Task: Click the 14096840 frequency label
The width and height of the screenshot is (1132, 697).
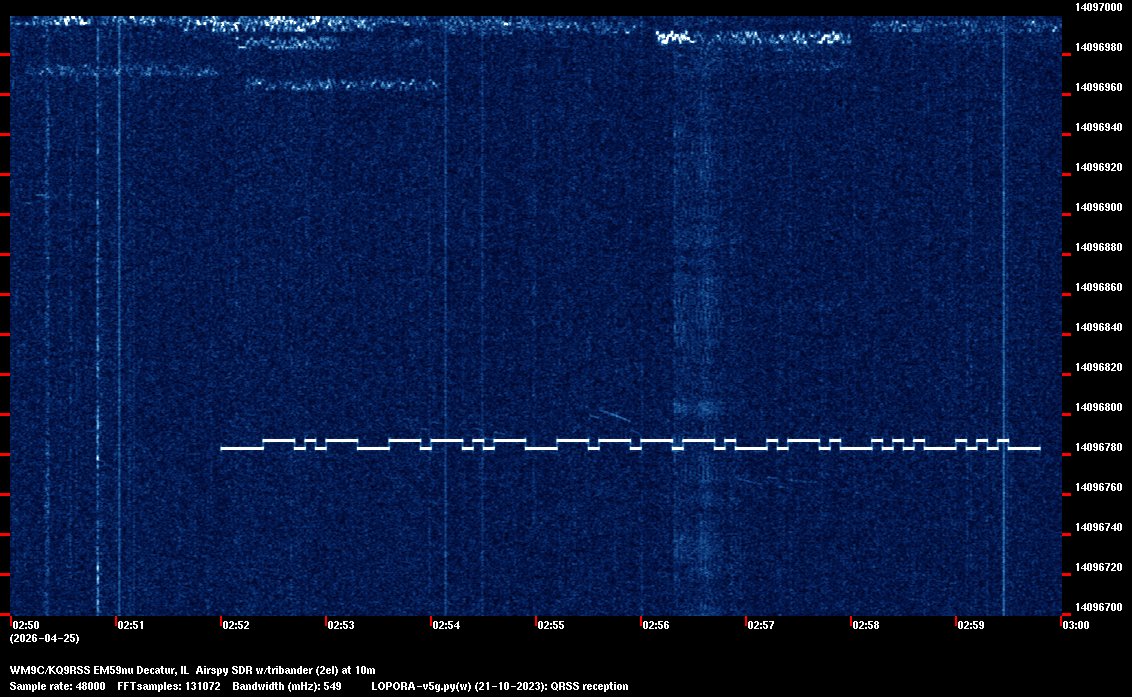Action: [1098, 327]
